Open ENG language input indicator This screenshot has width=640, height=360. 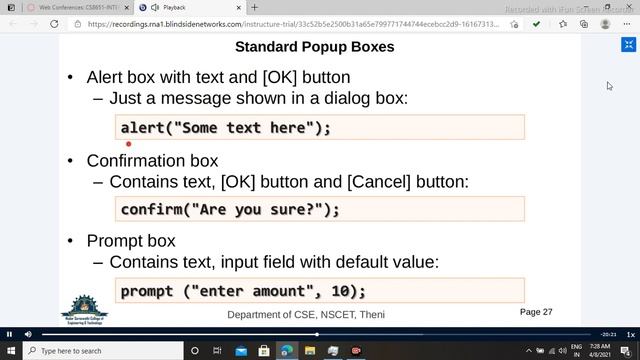[576, 351]
